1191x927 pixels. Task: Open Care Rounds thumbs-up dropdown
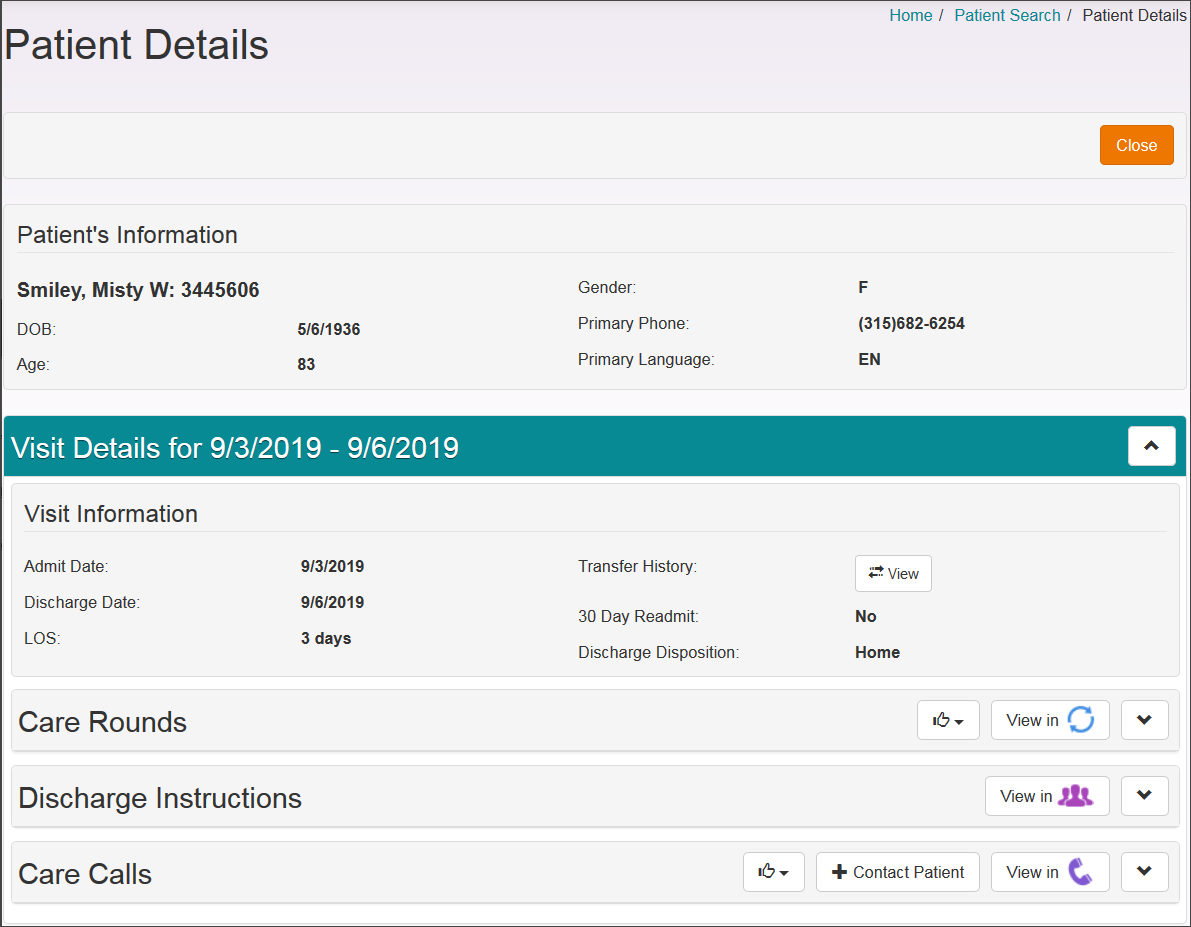point(947,720)
